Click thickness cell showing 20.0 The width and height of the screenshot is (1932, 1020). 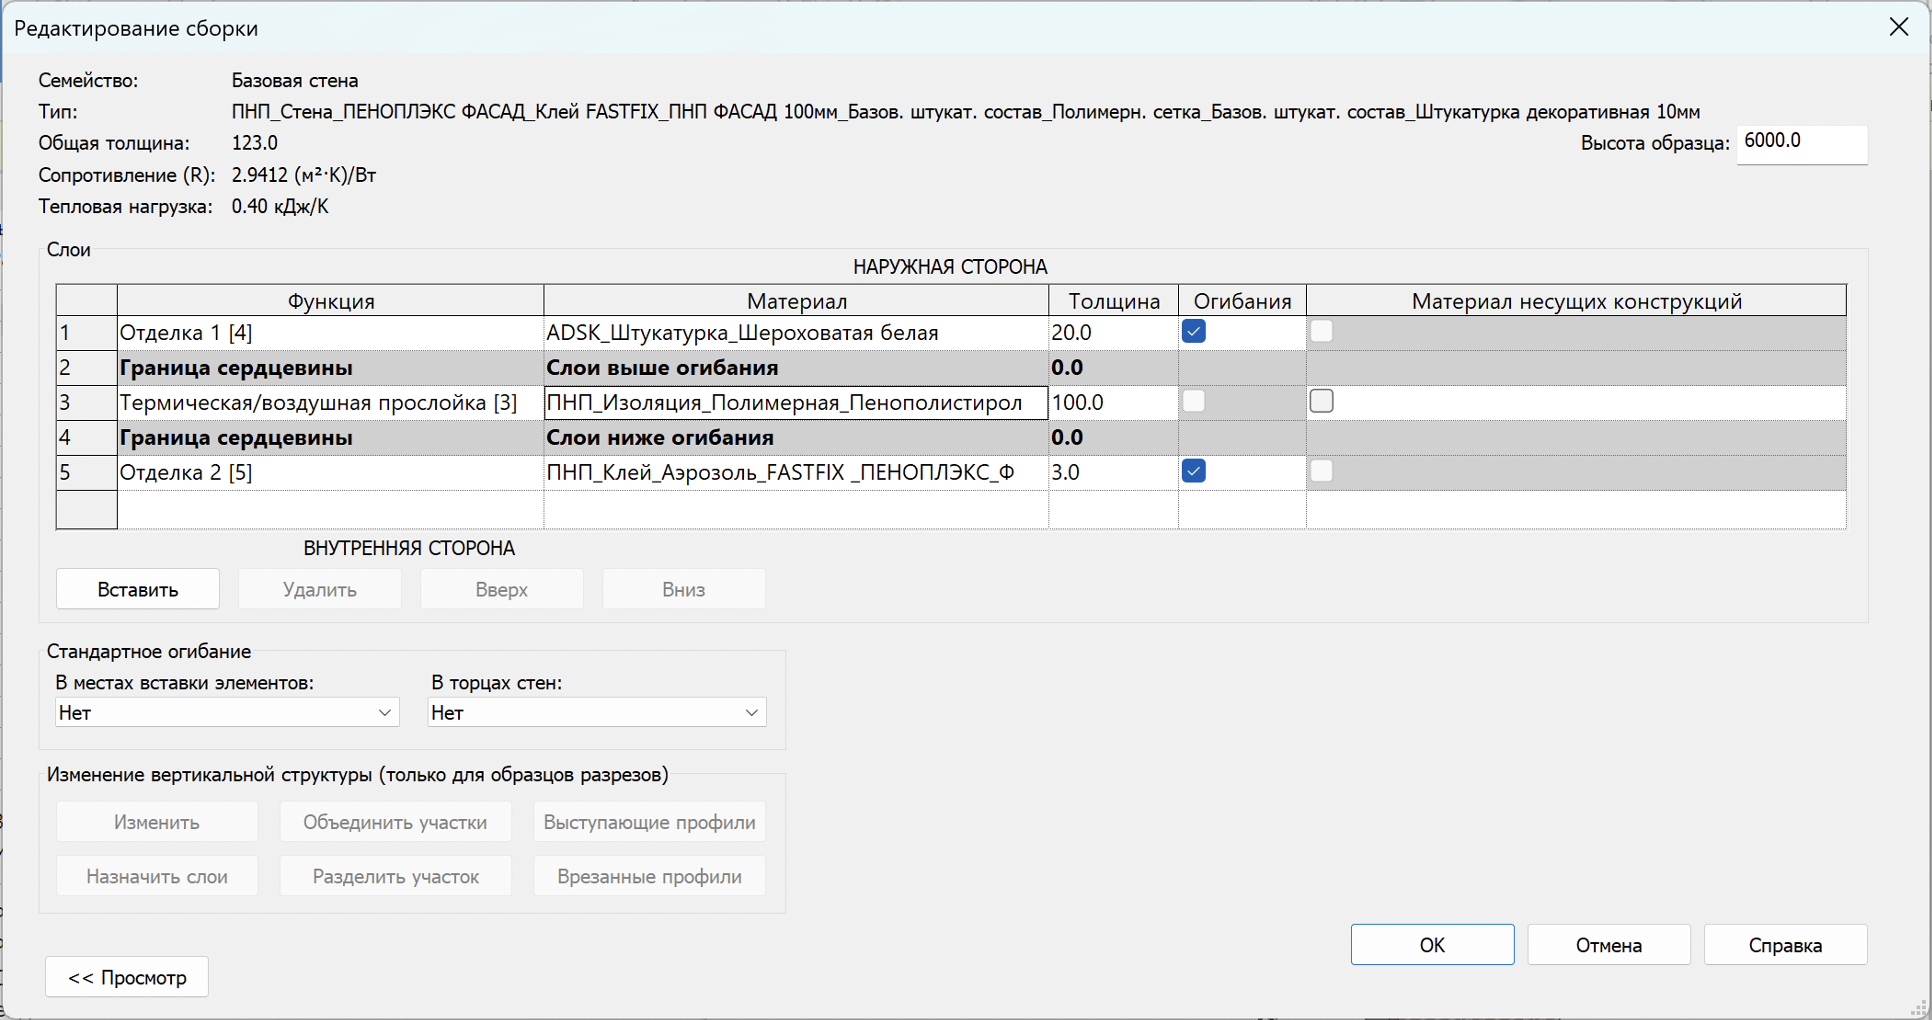(1112, 333)
